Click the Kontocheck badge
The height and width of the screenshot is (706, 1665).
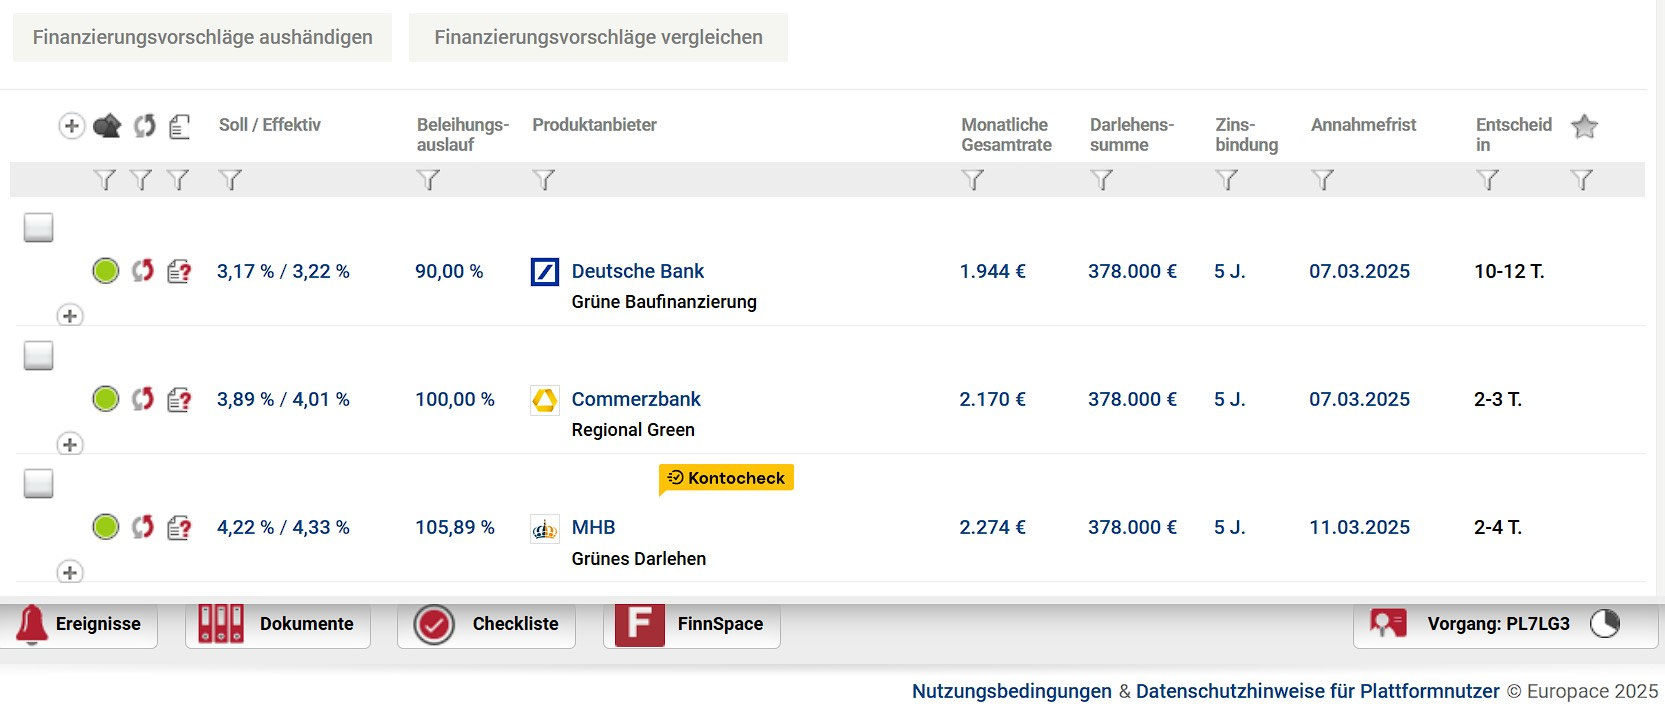point(726,478)
